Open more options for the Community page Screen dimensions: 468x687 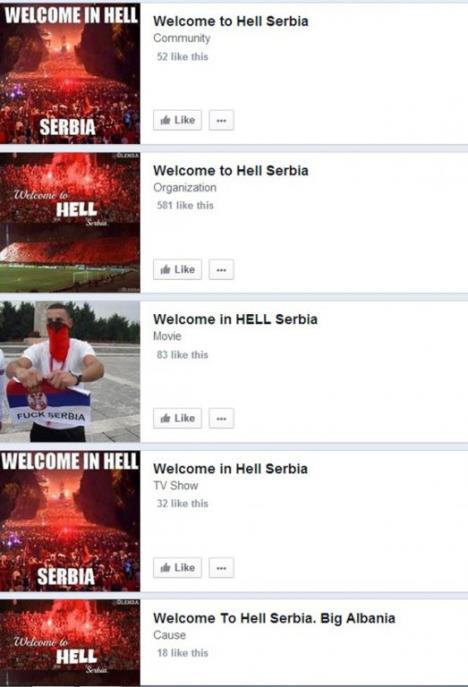[221, 120]
